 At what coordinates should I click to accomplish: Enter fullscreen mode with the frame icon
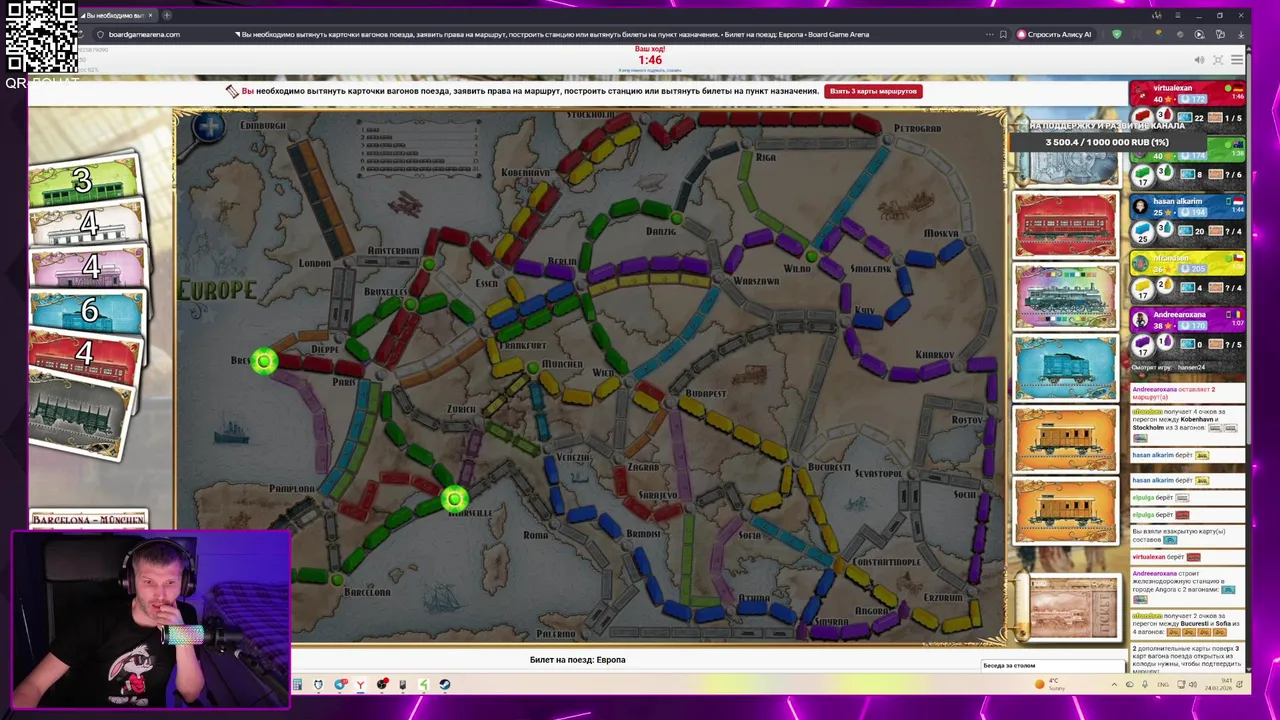(x=1219, y=60)
